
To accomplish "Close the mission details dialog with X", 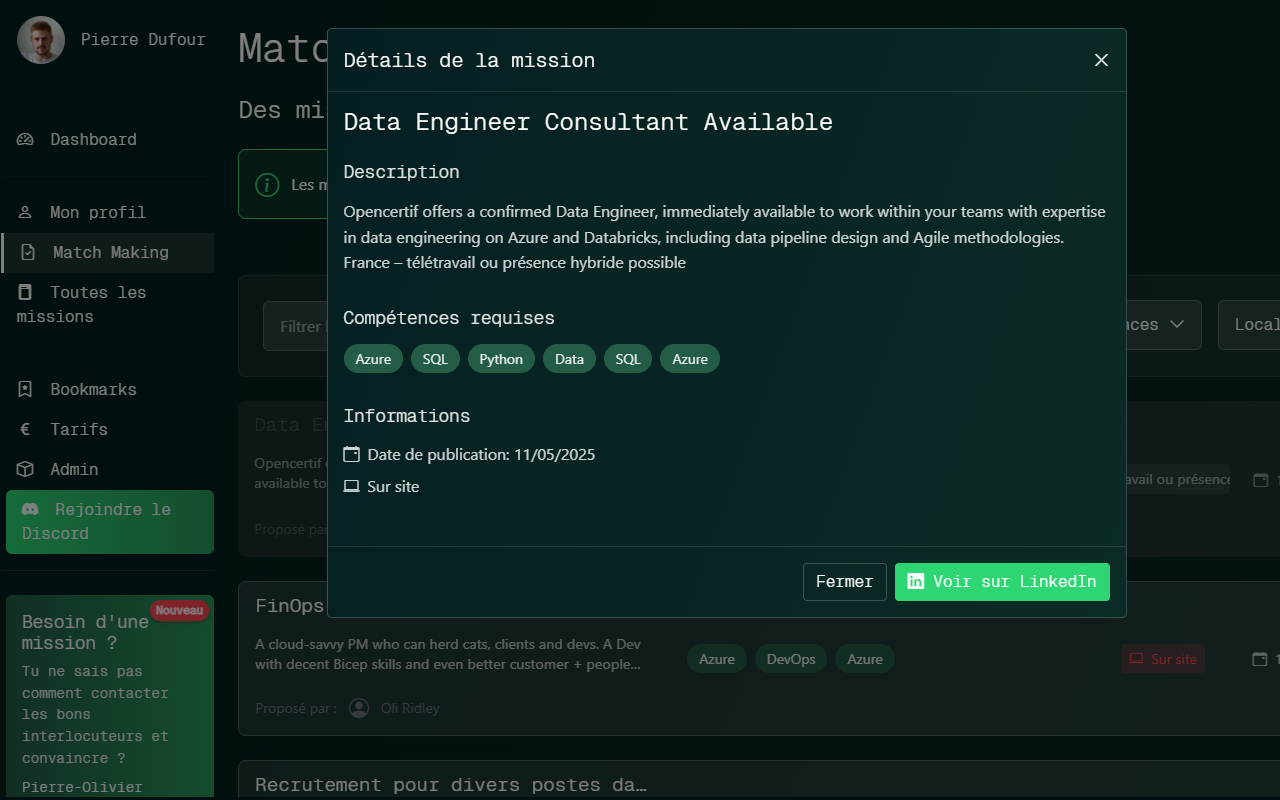I will (1101, 60).
